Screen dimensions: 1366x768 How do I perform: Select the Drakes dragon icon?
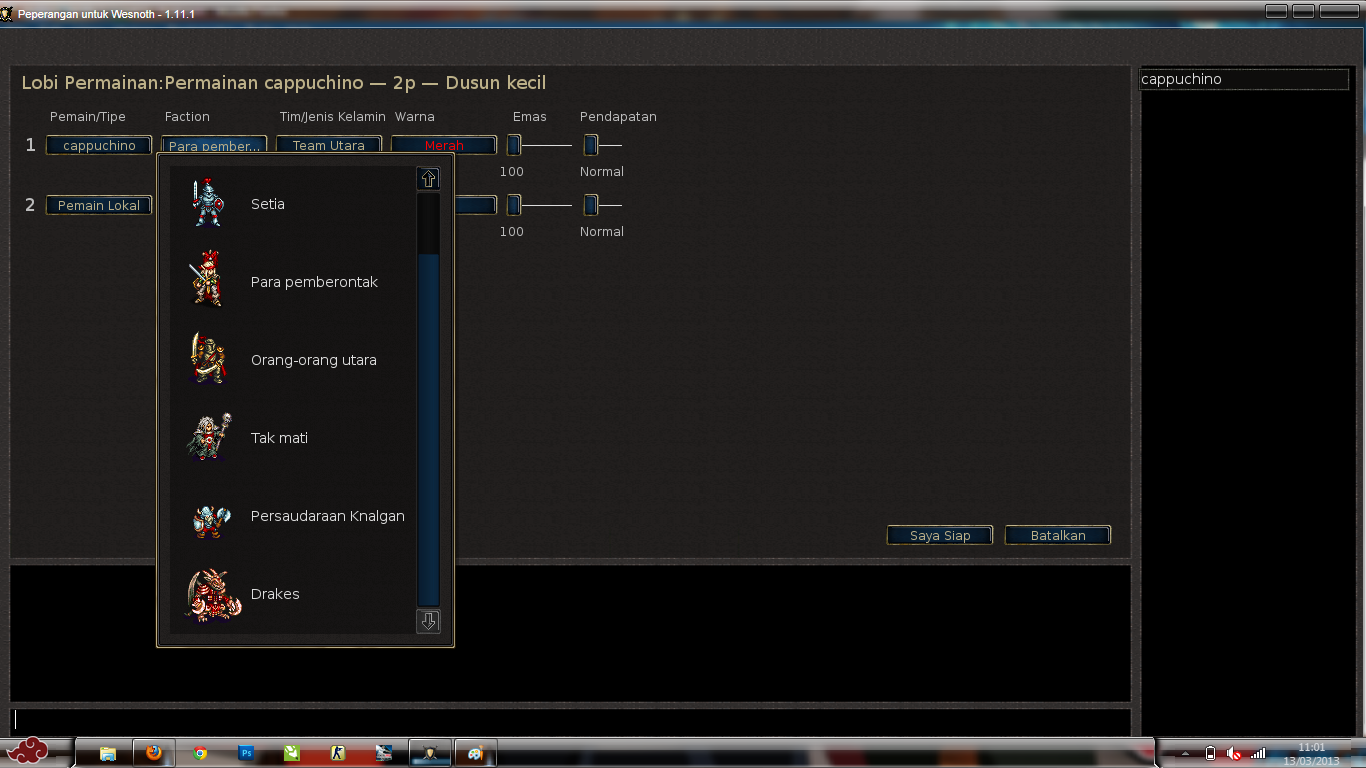213,594
